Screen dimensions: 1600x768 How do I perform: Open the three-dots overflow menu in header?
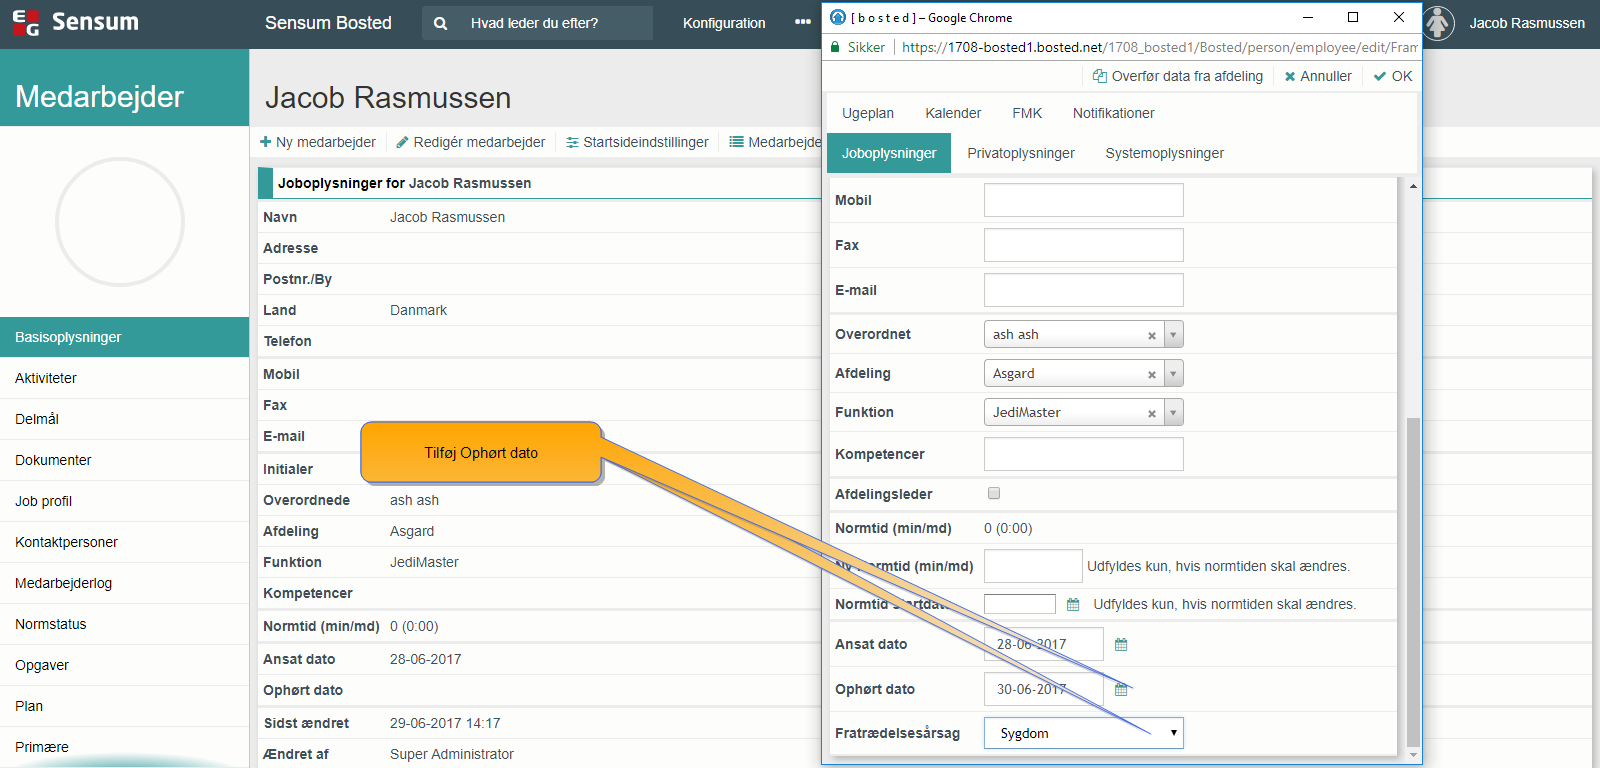[802, 22]
